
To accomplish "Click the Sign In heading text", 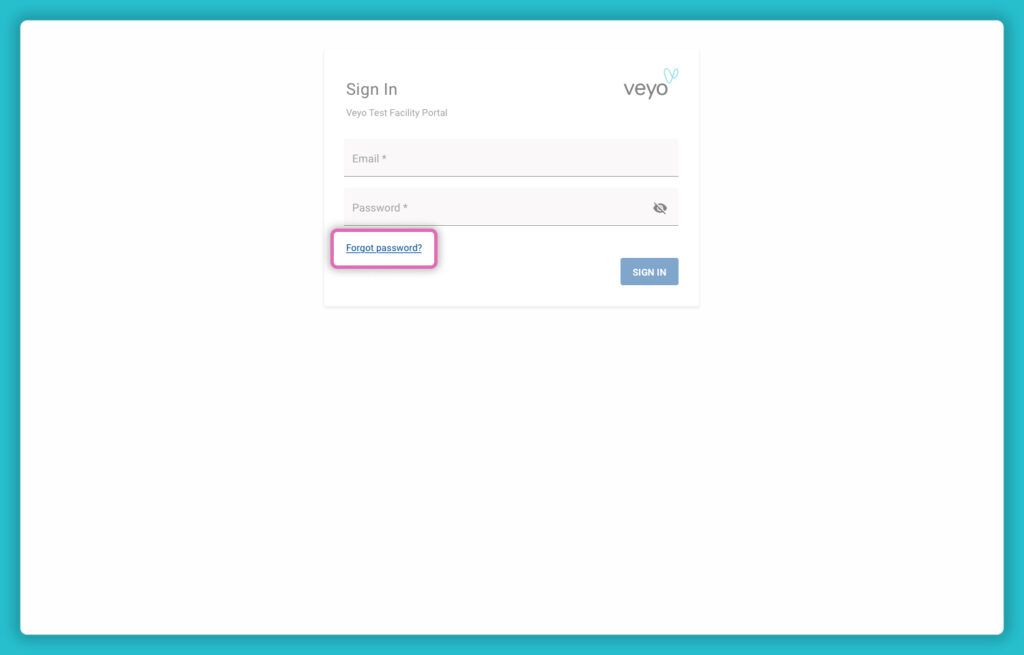I will point(371,89).
